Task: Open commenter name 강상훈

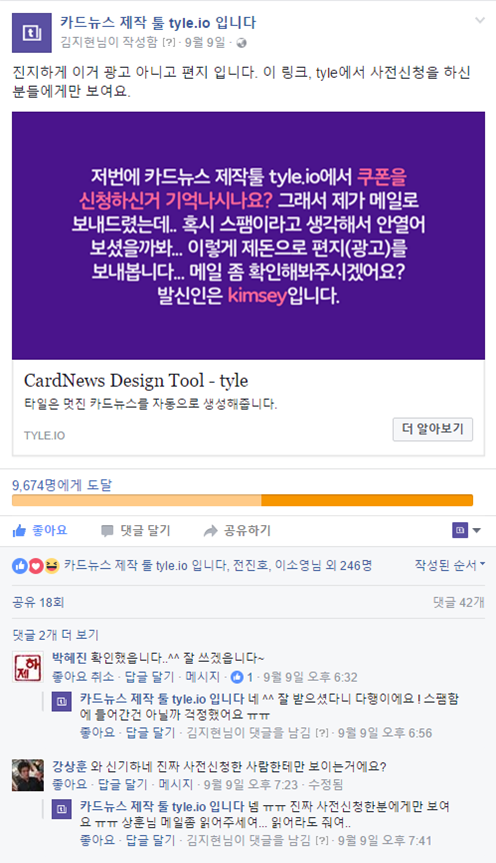Action: point(69,766)
